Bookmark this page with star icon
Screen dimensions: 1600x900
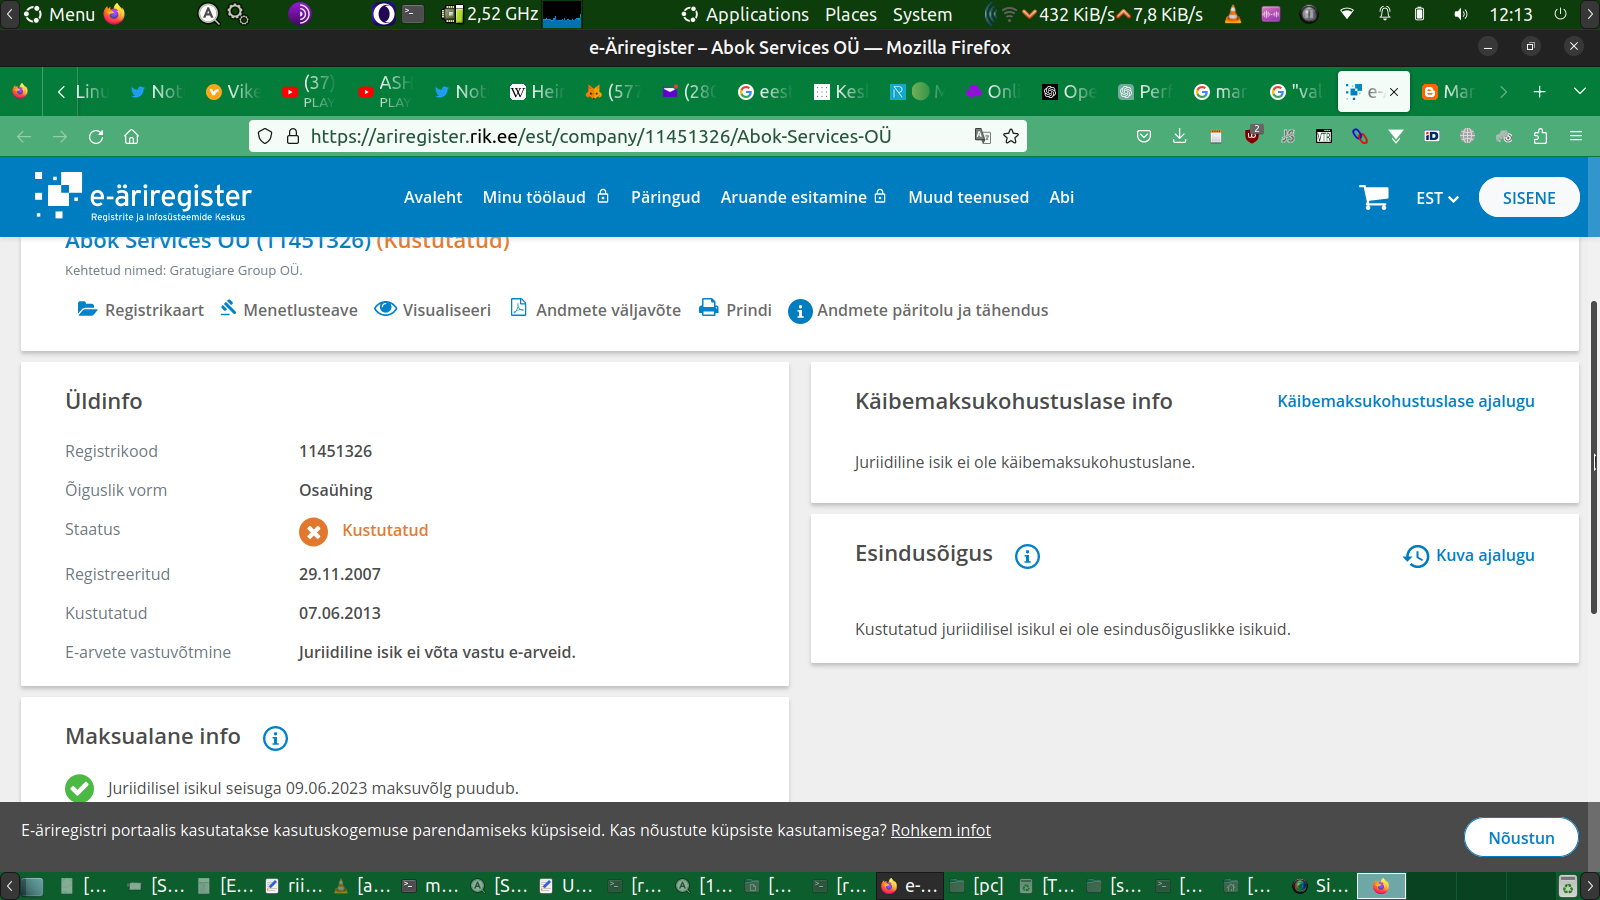coord(1011,136)
